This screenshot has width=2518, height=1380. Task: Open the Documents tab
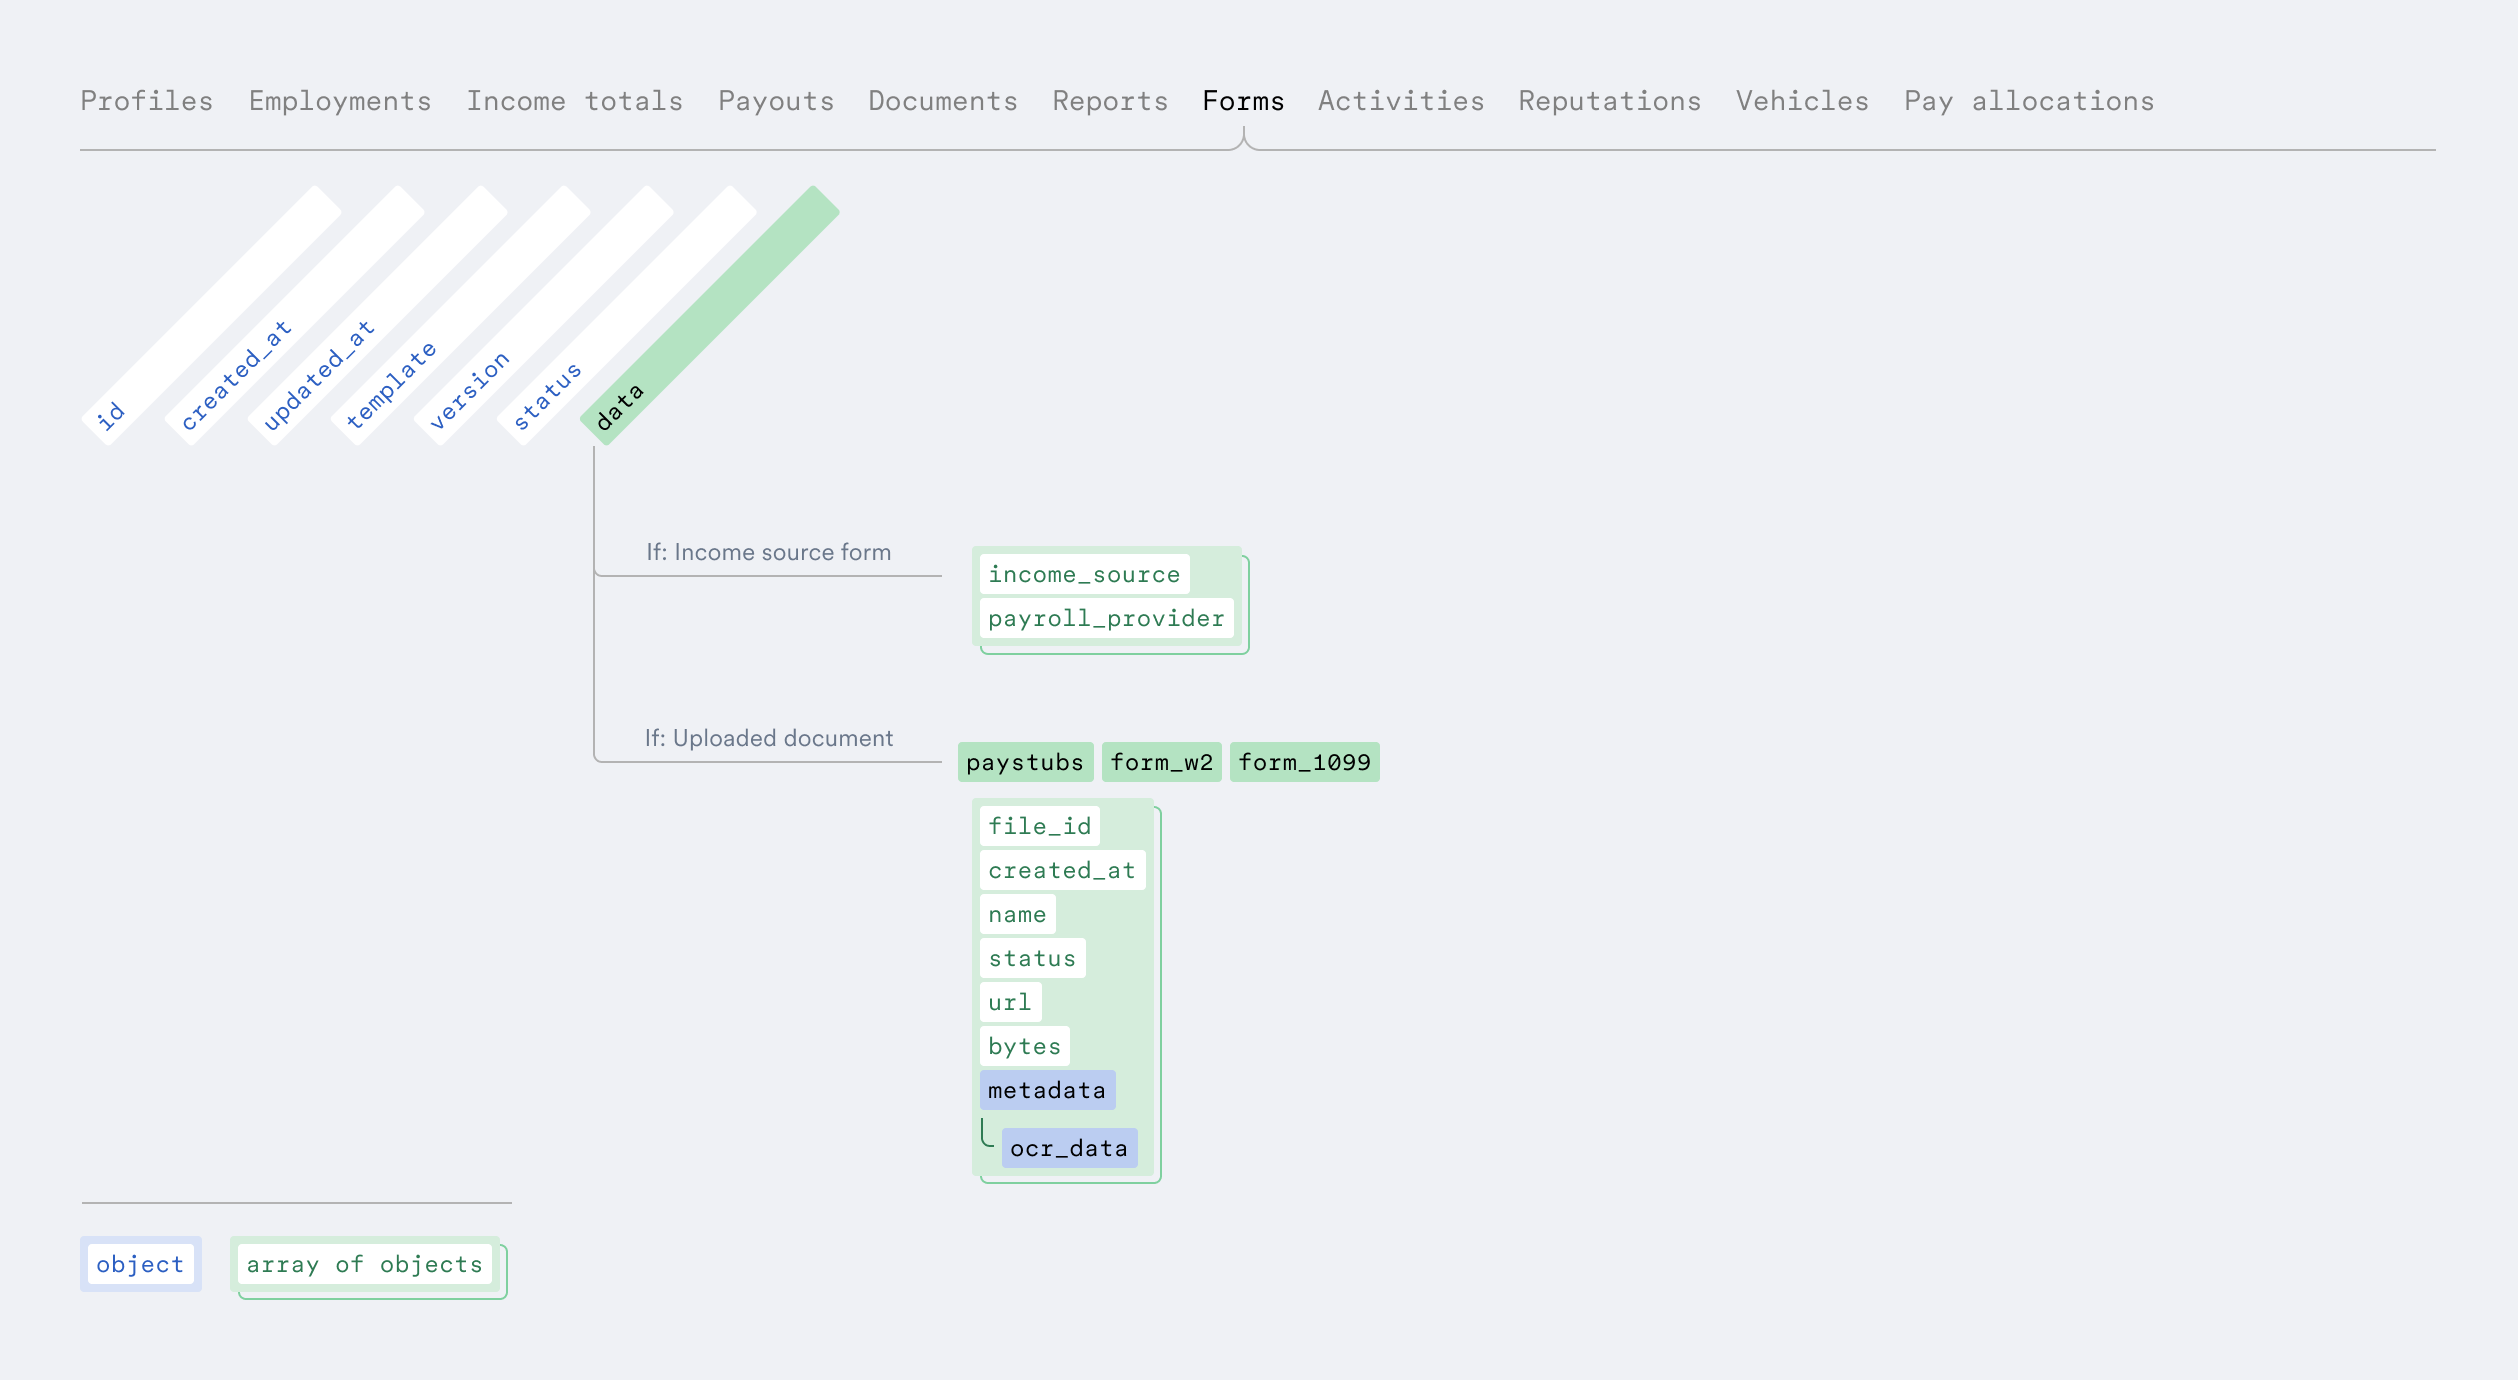pos(942,101)
